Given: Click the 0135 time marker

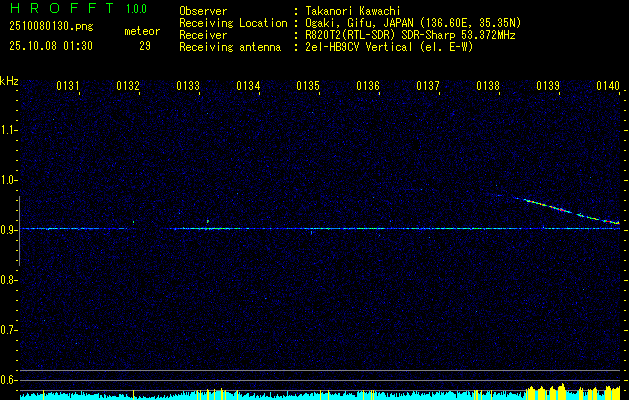Looking at the screenshot, I should (308, 86).
